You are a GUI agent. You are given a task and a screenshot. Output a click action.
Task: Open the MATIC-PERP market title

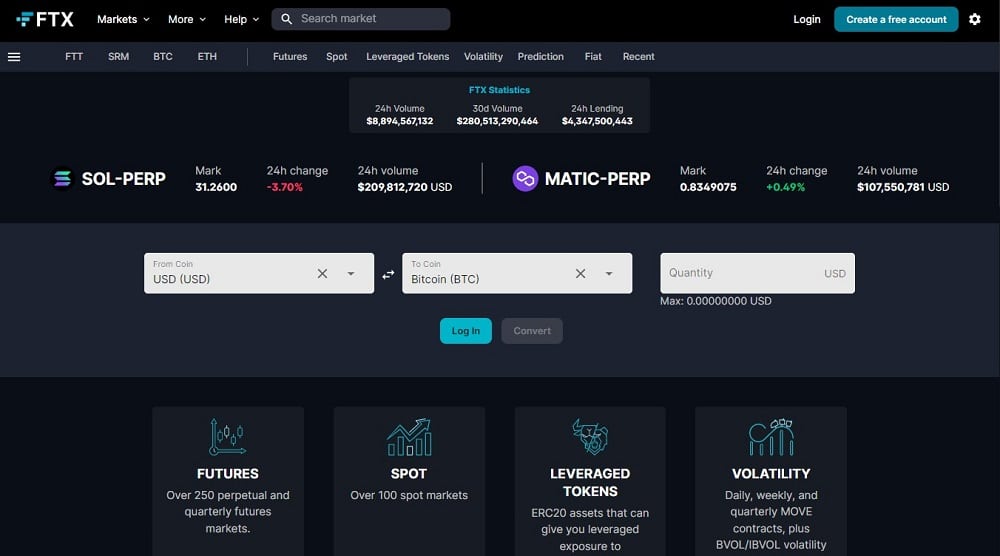[x=598, y=179]
